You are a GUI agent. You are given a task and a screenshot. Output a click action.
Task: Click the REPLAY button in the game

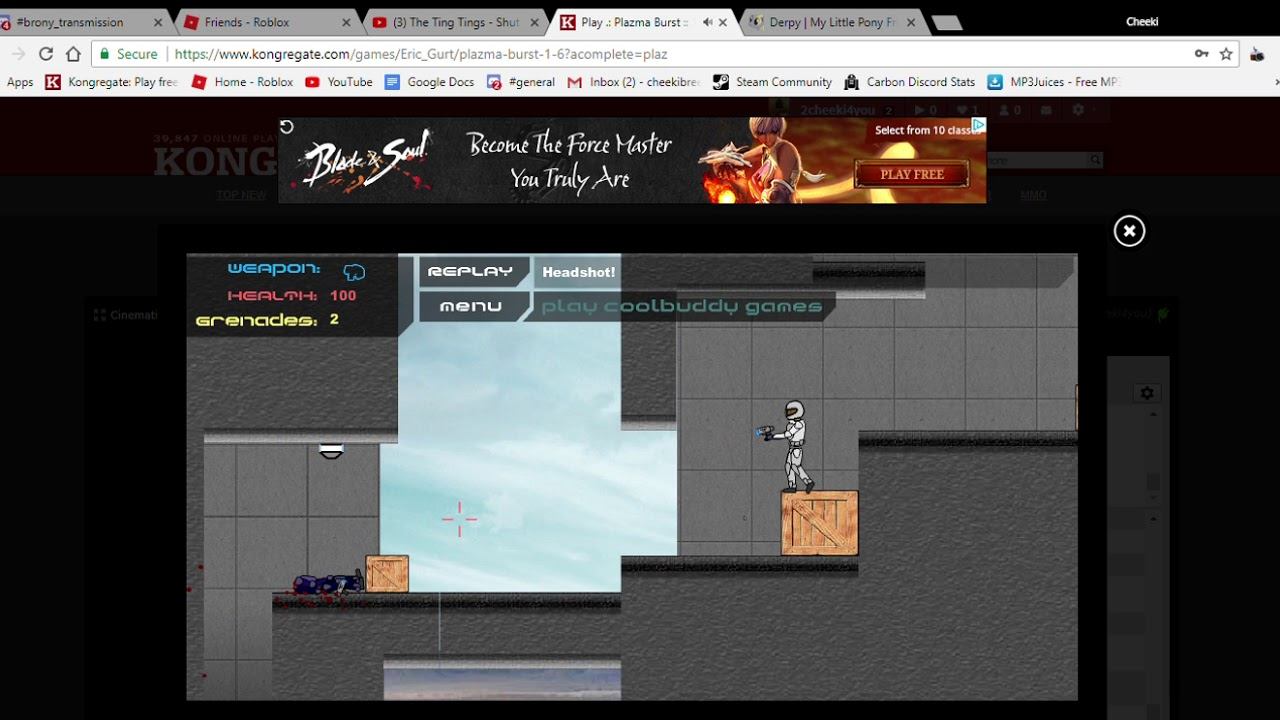[x=471, y=272]
